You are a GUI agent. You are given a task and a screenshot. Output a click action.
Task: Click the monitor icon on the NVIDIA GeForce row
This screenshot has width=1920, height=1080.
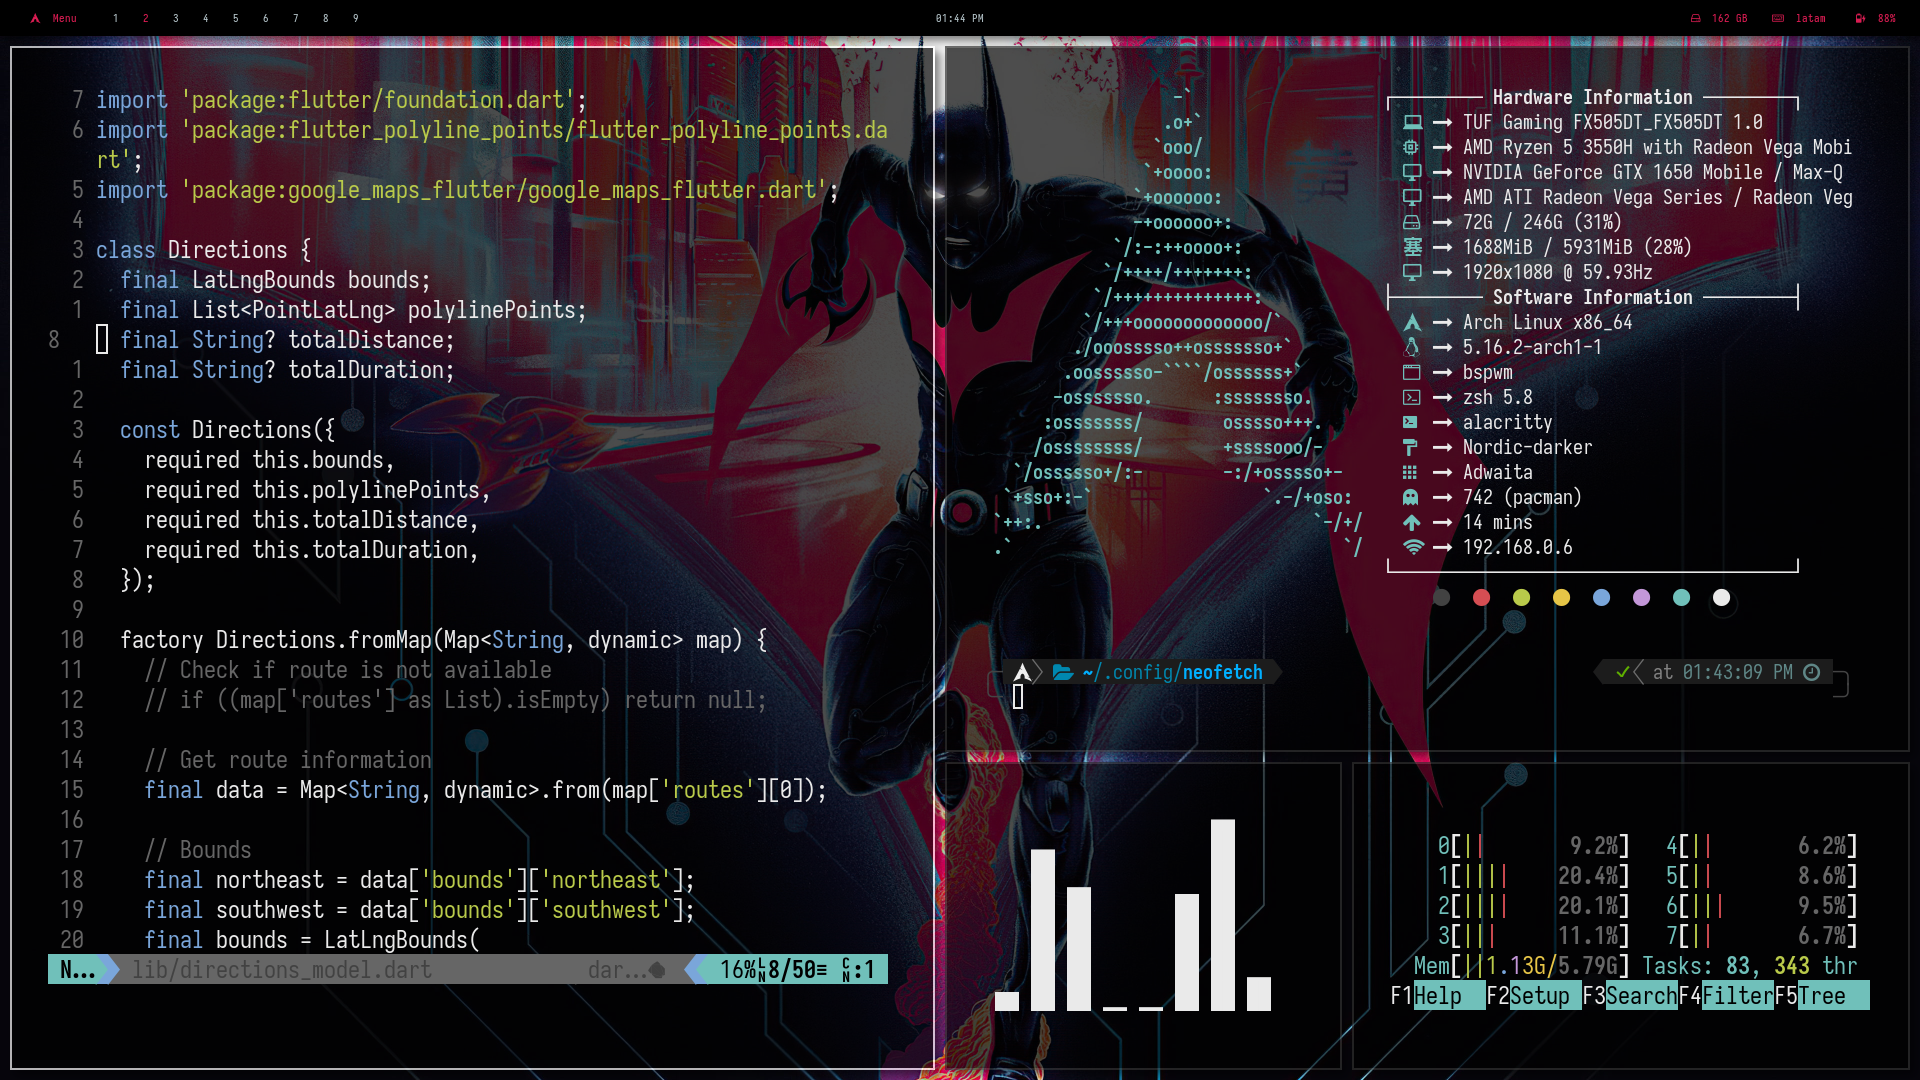click(x=1412, y=172)
